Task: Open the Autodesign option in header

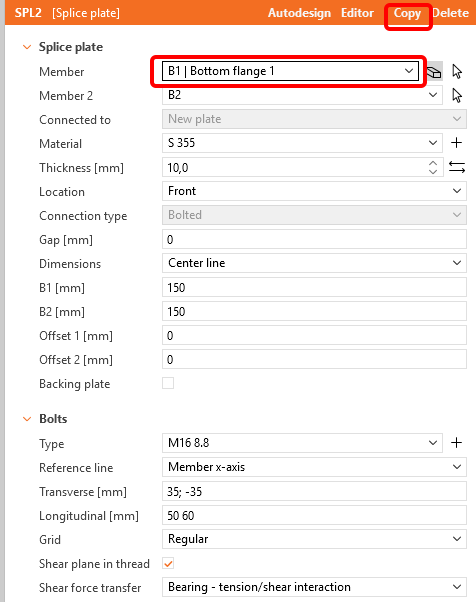Action: point(299,13)
